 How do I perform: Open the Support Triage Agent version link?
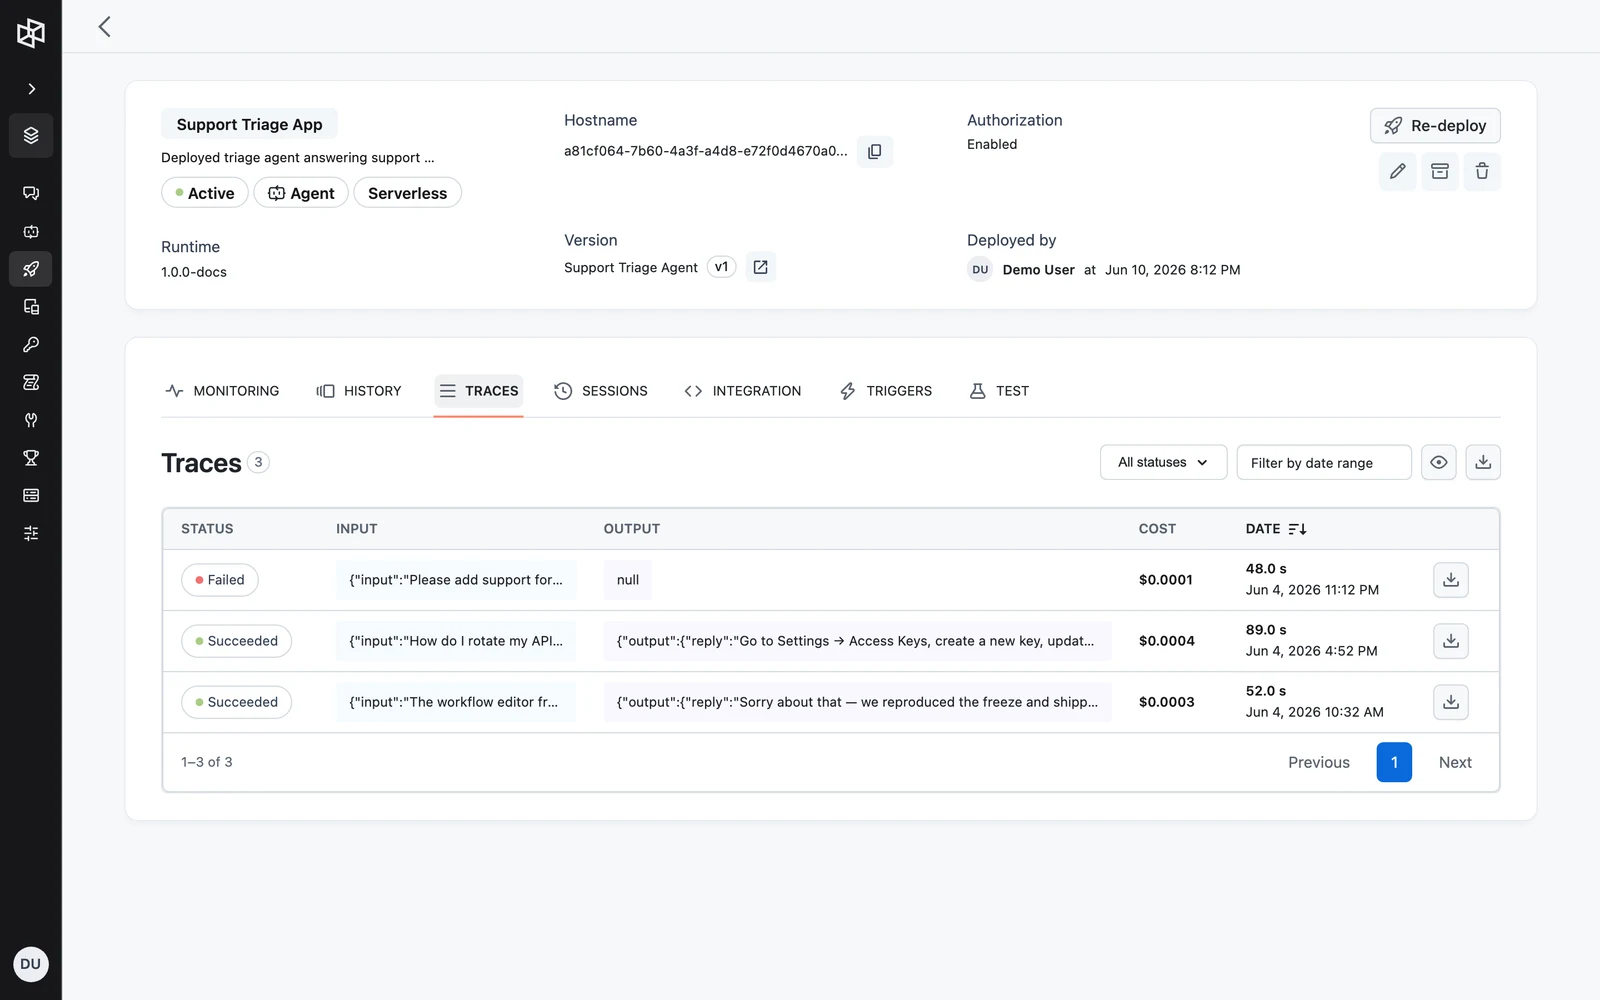coord(760,267)
